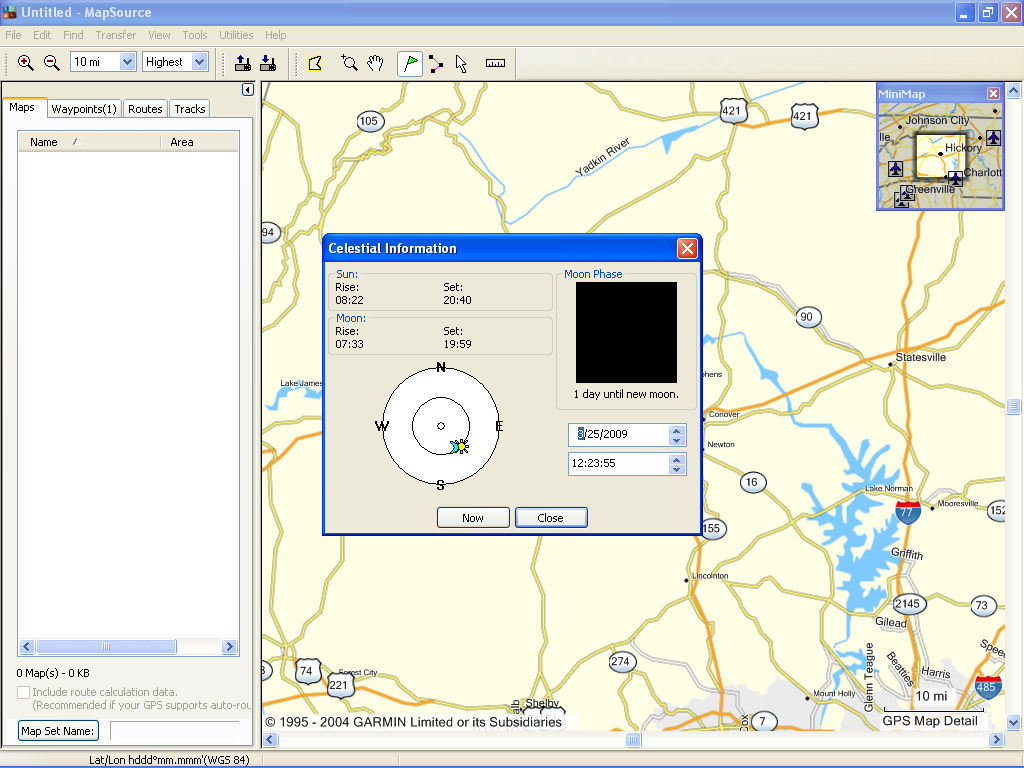
Task: Receive data from the GPS device
Action: (267, 63)
